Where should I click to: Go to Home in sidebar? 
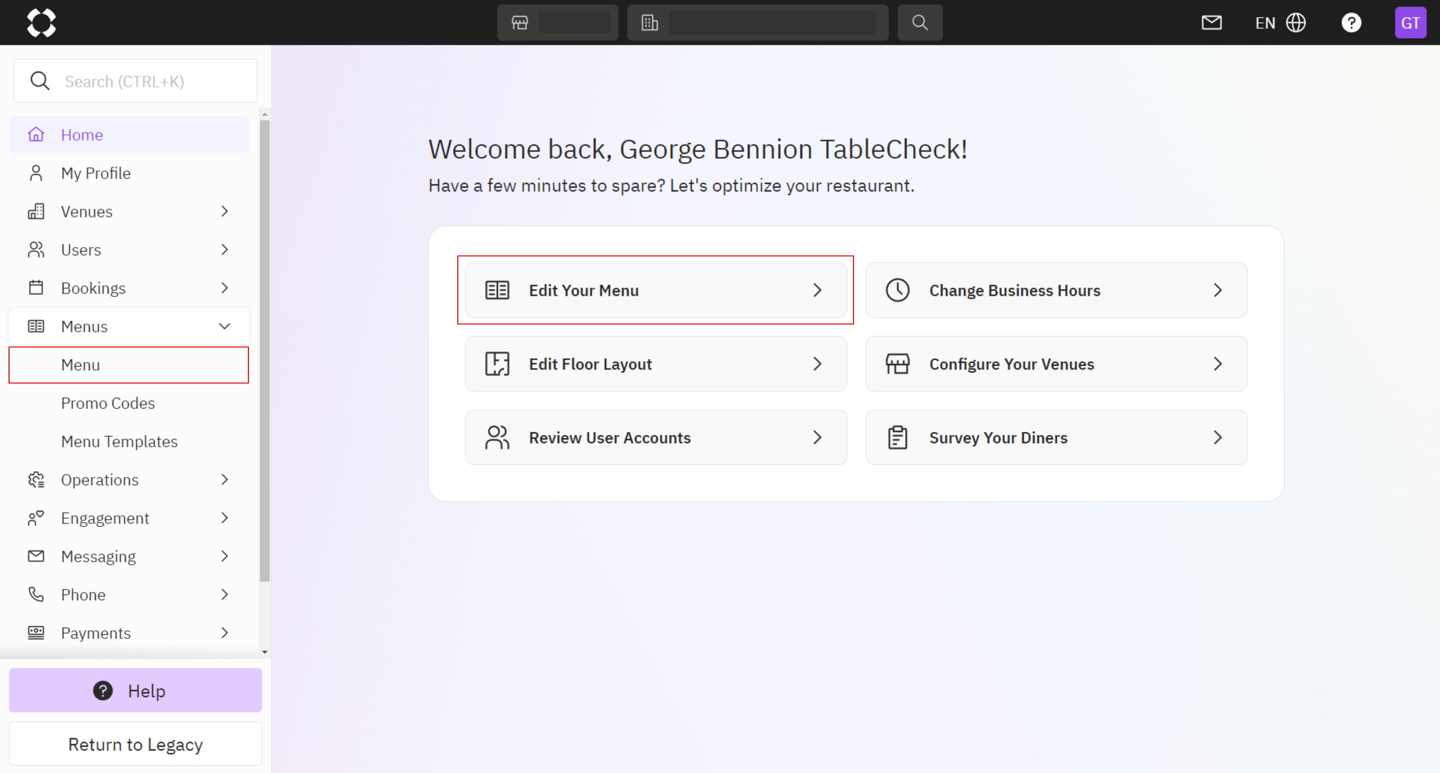pos(129,135)
